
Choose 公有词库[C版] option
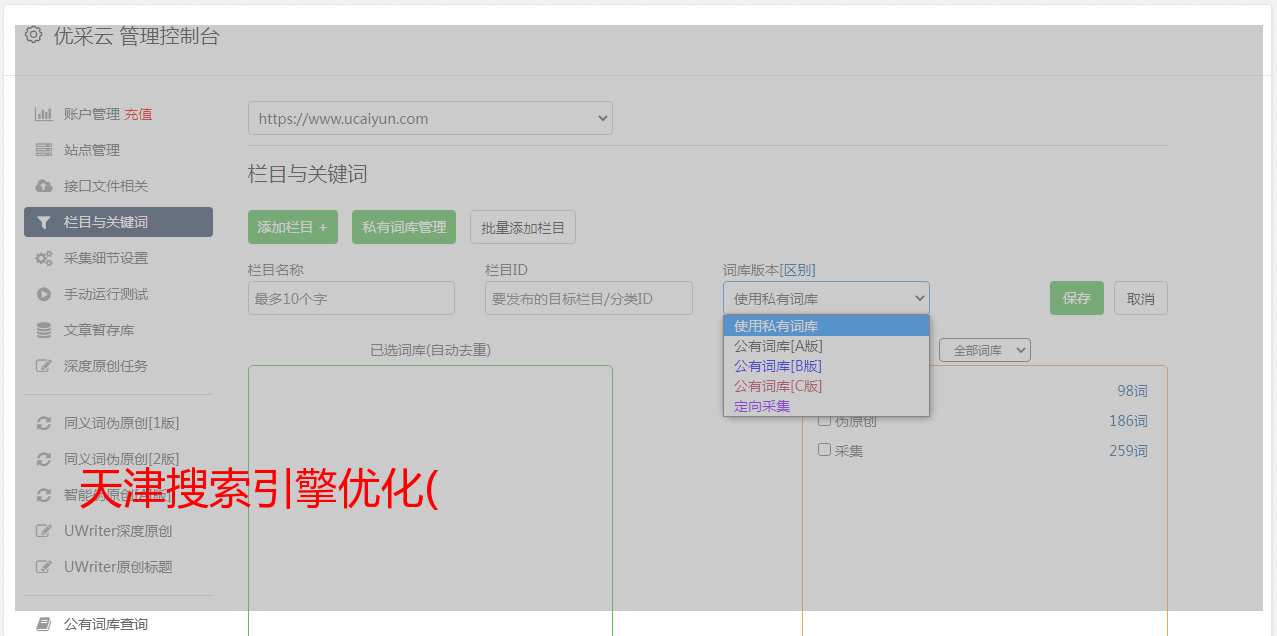(826, 386)
